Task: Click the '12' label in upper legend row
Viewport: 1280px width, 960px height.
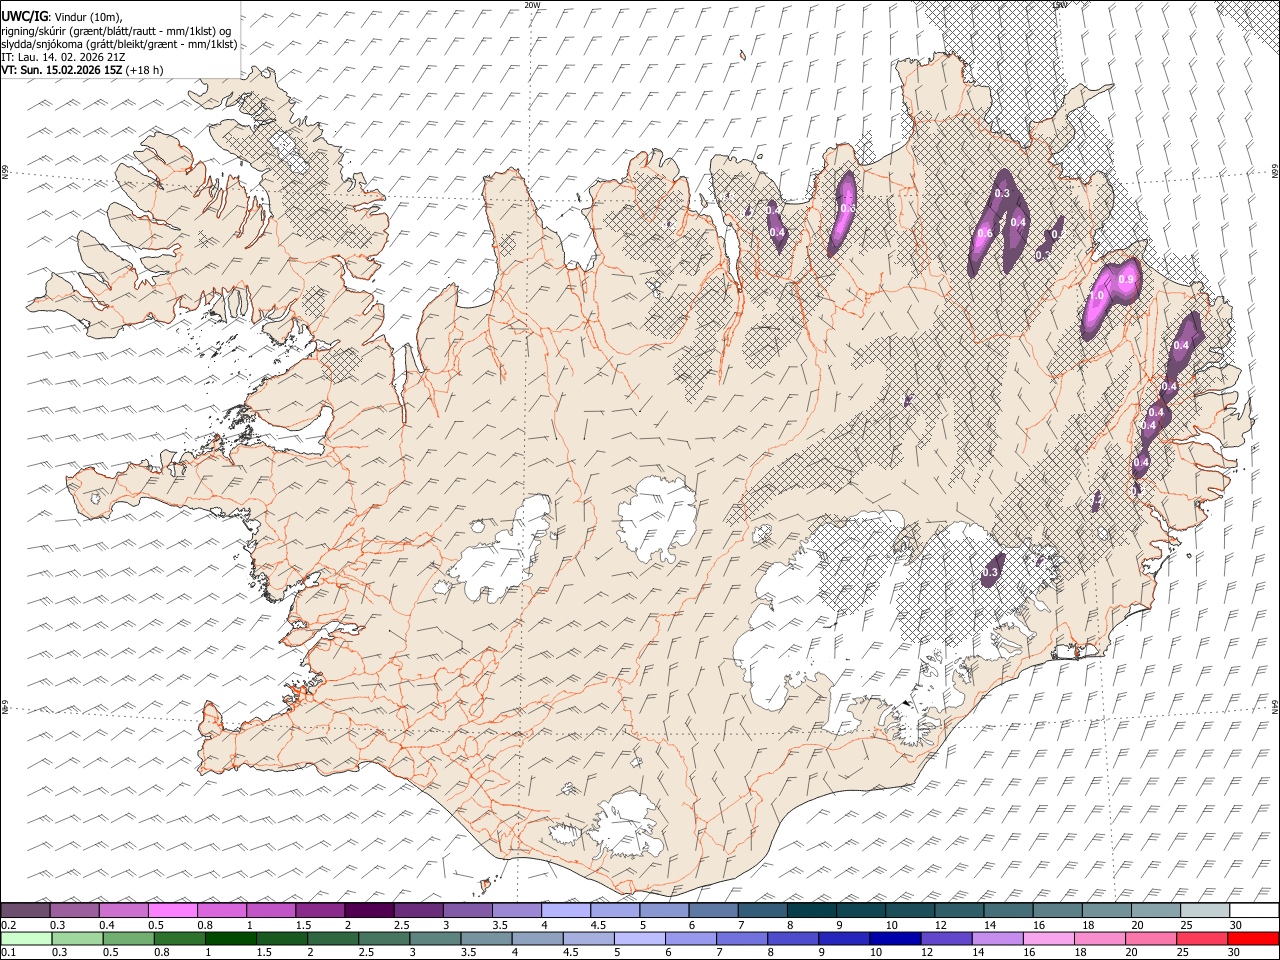Action: point(939,925)
